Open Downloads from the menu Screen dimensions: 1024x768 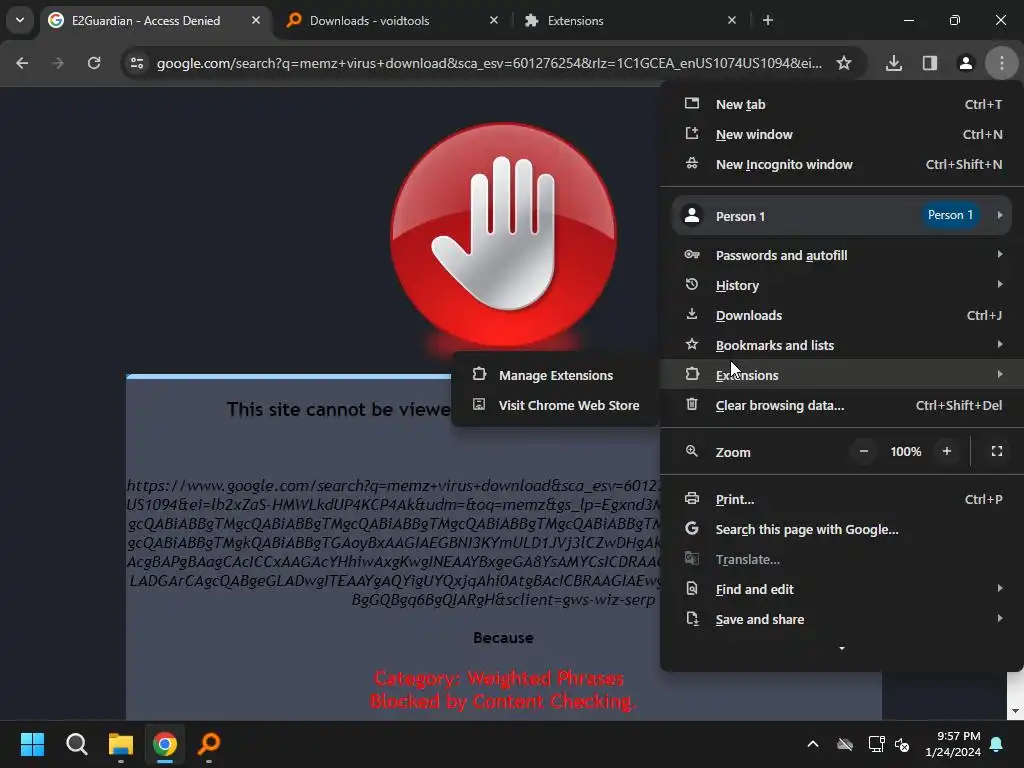(842, 315)
